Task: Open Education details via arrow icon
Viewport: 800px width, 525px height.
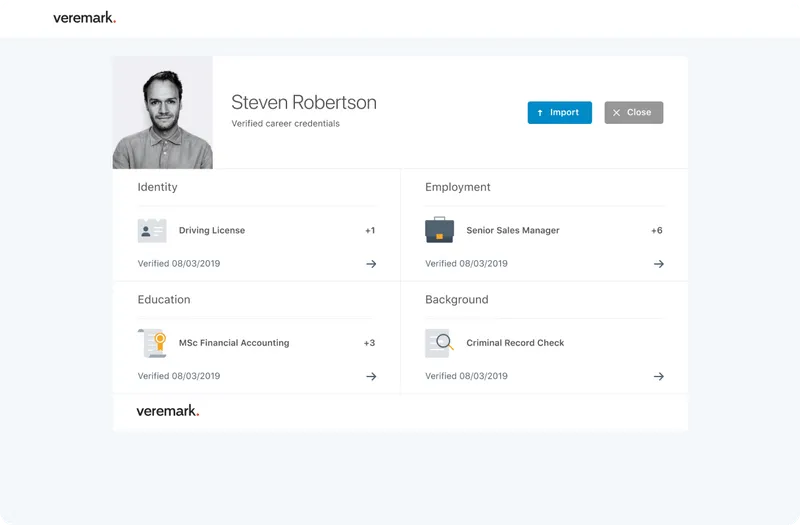Action: (371, 376)
